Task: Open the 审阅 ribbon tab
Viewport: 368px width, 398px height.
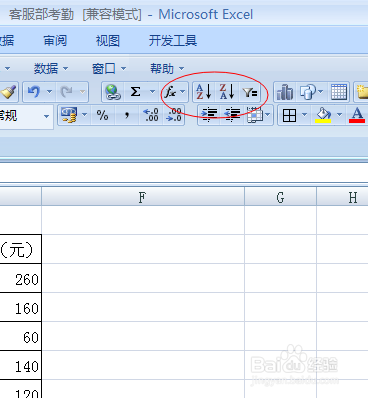Action: pos(55,41)
